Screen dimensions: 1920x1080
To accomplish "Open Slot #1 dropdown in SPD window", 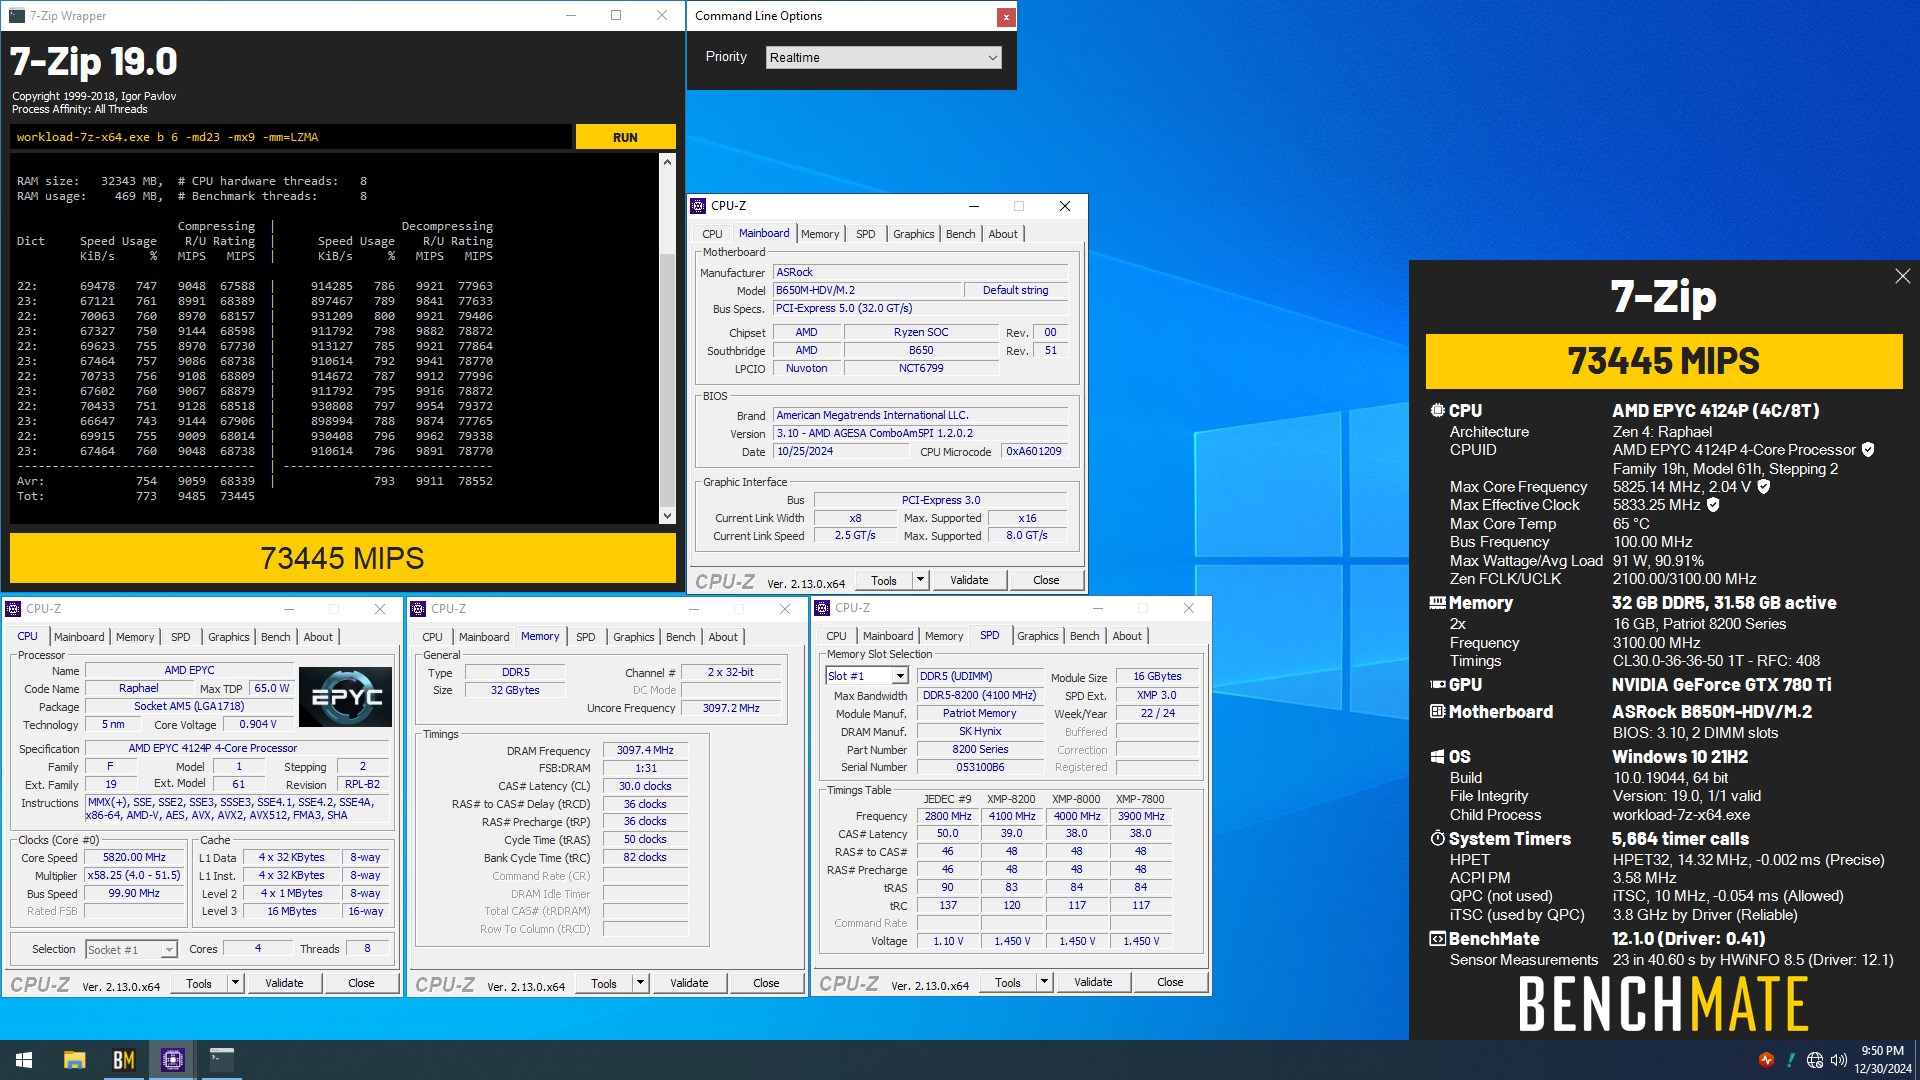I will (x=866, y=676).
